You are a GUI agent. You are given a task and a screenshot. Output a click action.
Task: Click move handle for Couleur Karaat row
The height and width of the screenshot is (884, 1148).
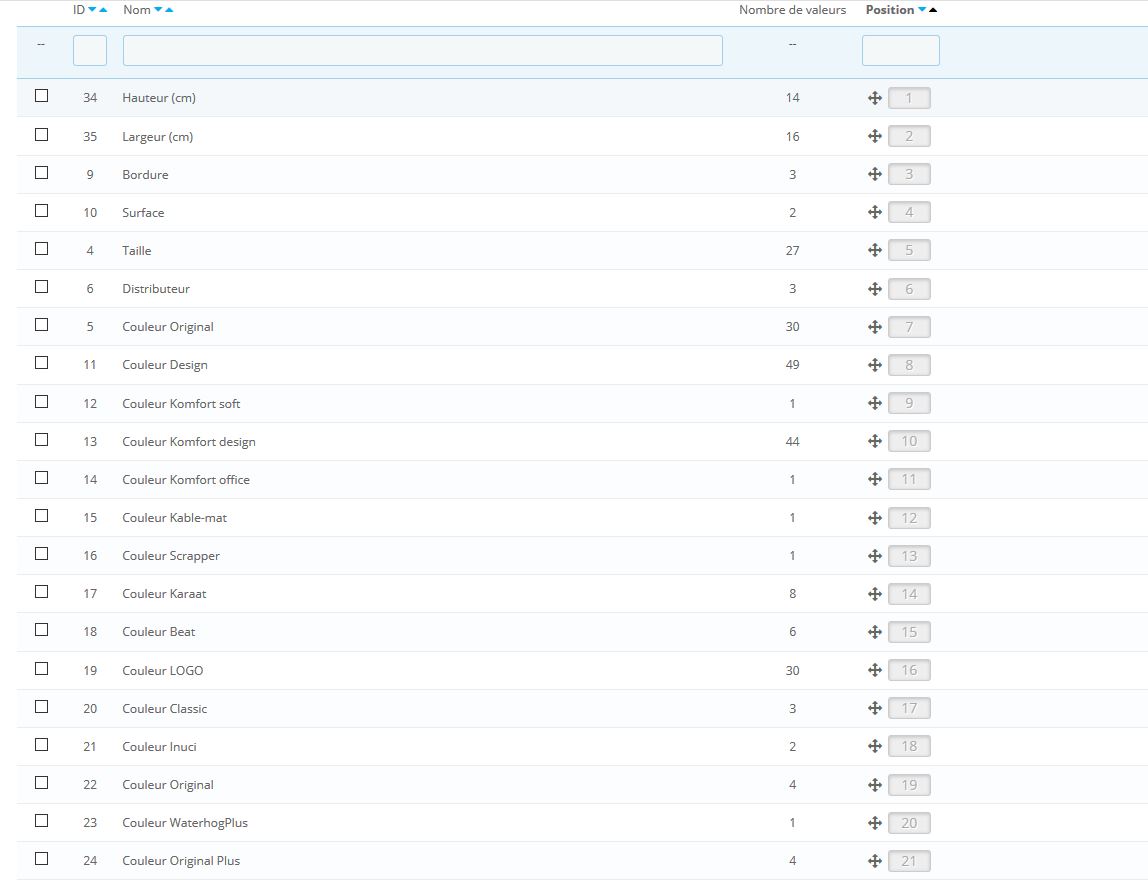pyautogui.click(x=874, y=595)
